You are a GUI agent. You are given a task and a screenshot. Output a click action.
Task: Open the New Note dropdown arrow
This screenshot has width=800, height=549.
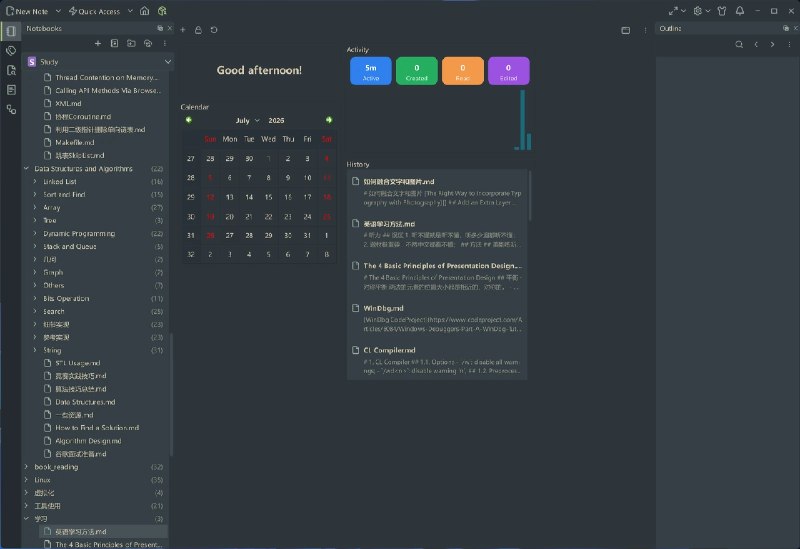pyautogui.click(x=58, y=11)
